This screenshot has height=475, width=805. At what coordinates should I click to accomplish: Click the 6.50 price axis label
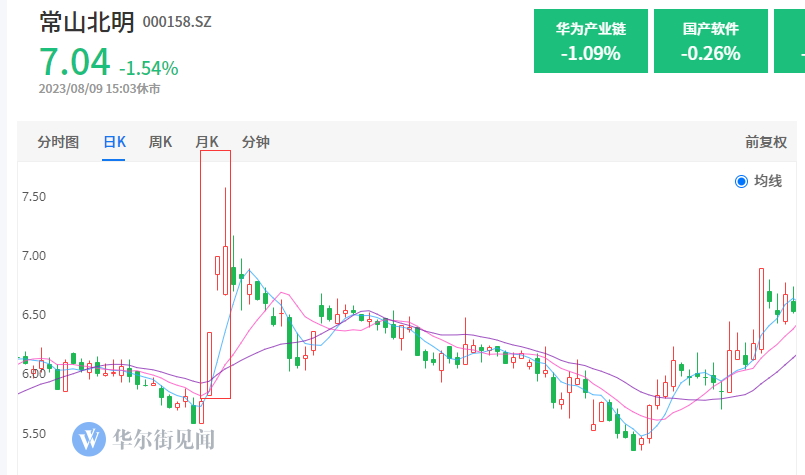tap(34, 315)
